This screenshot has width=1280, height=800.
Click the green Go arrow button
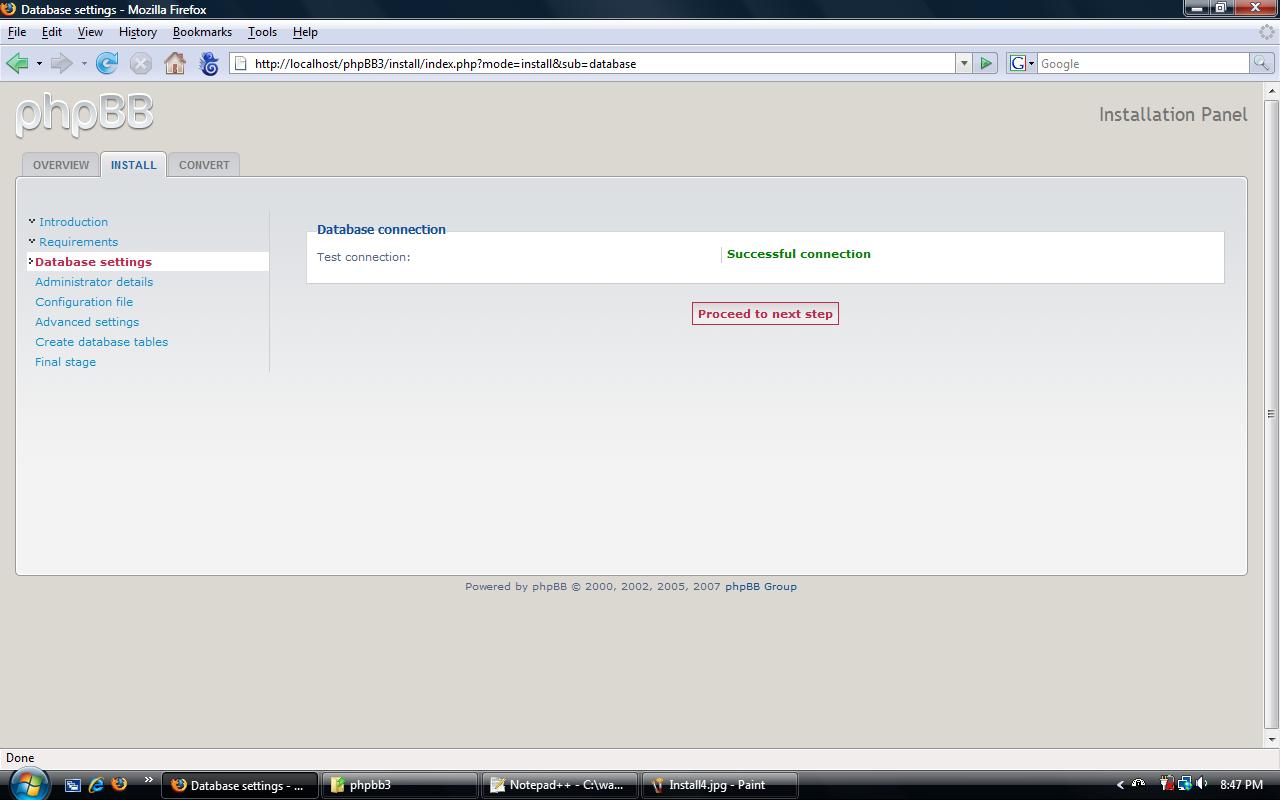(x=986, y=64)
